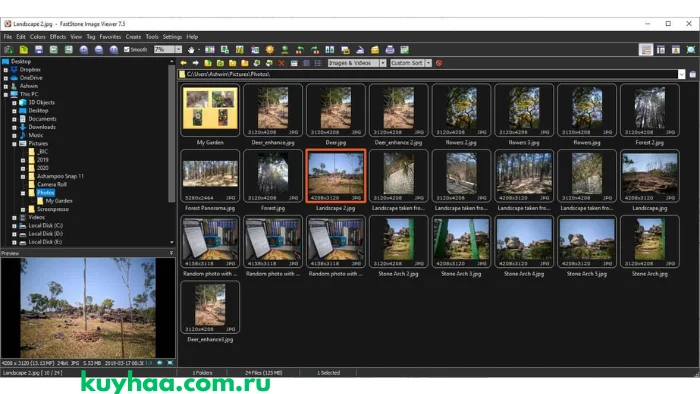
Task: Click the Rotate Left icon
Action: click(x=300, y=50)
